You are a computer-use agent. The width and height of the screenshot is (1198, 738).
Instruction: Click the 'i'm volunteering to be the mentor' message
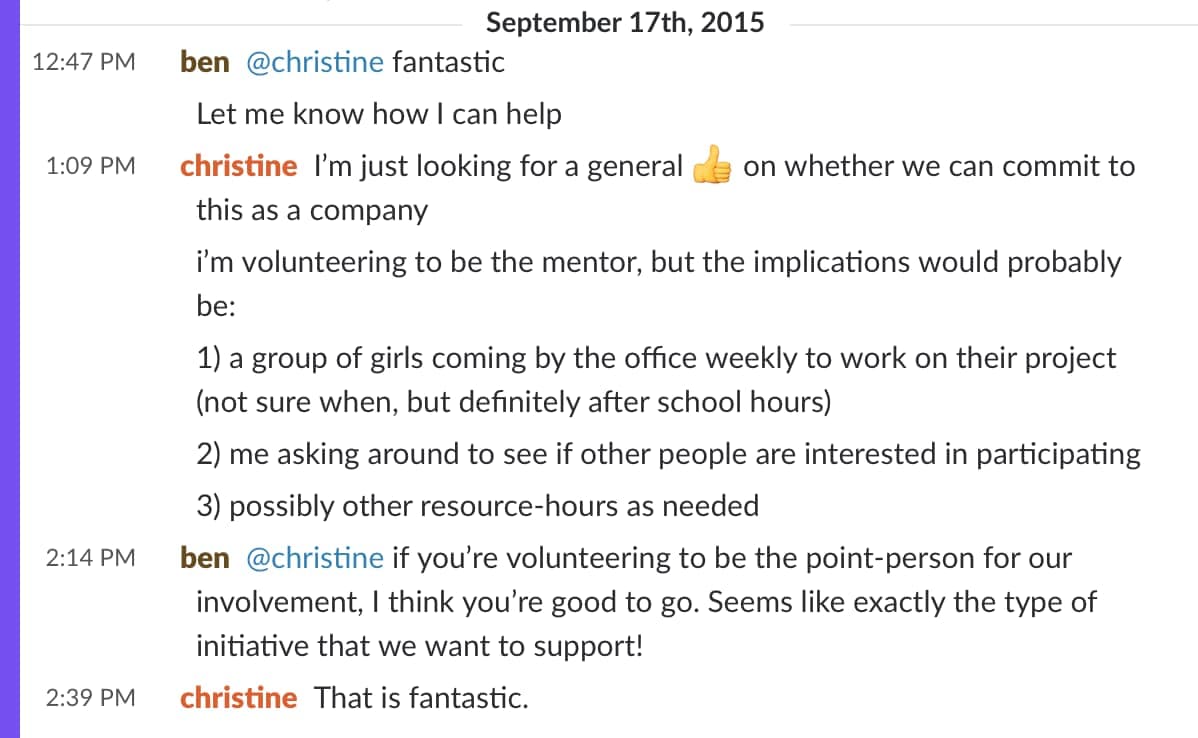(x=659, y=283)
